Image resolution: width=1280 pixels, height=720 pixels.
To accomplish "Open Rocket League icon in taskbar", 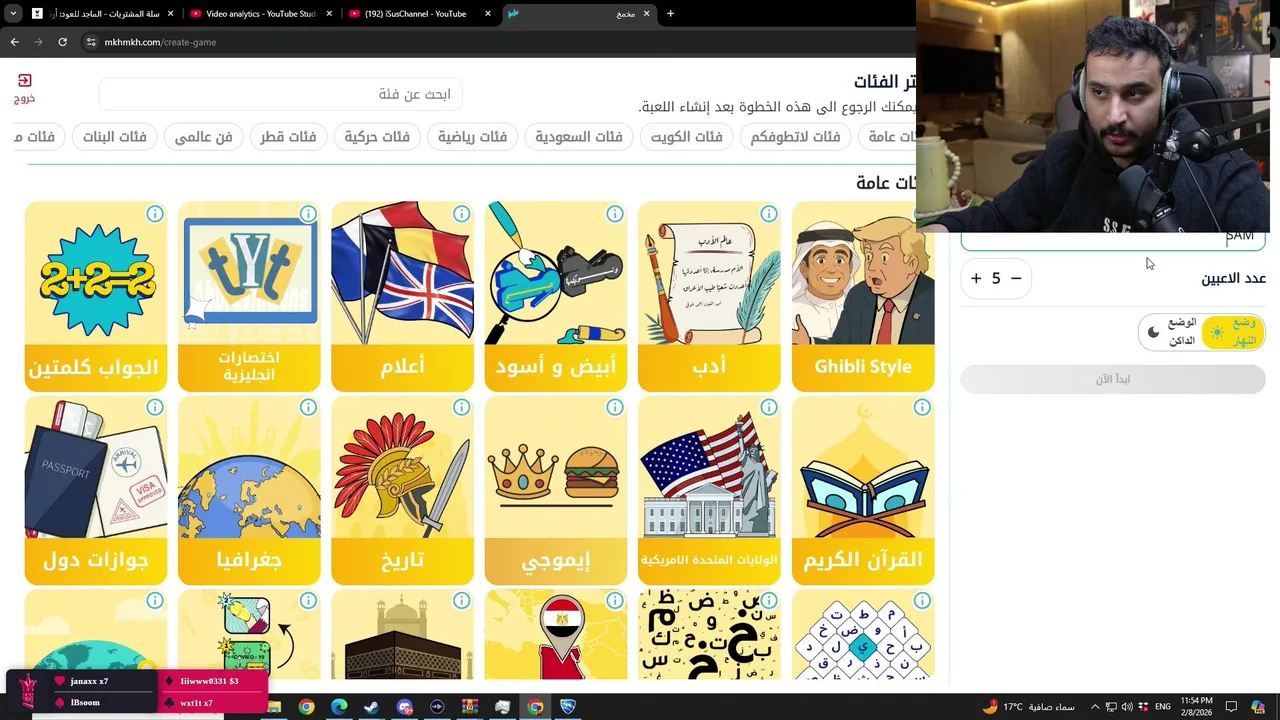I will point(568,707).
